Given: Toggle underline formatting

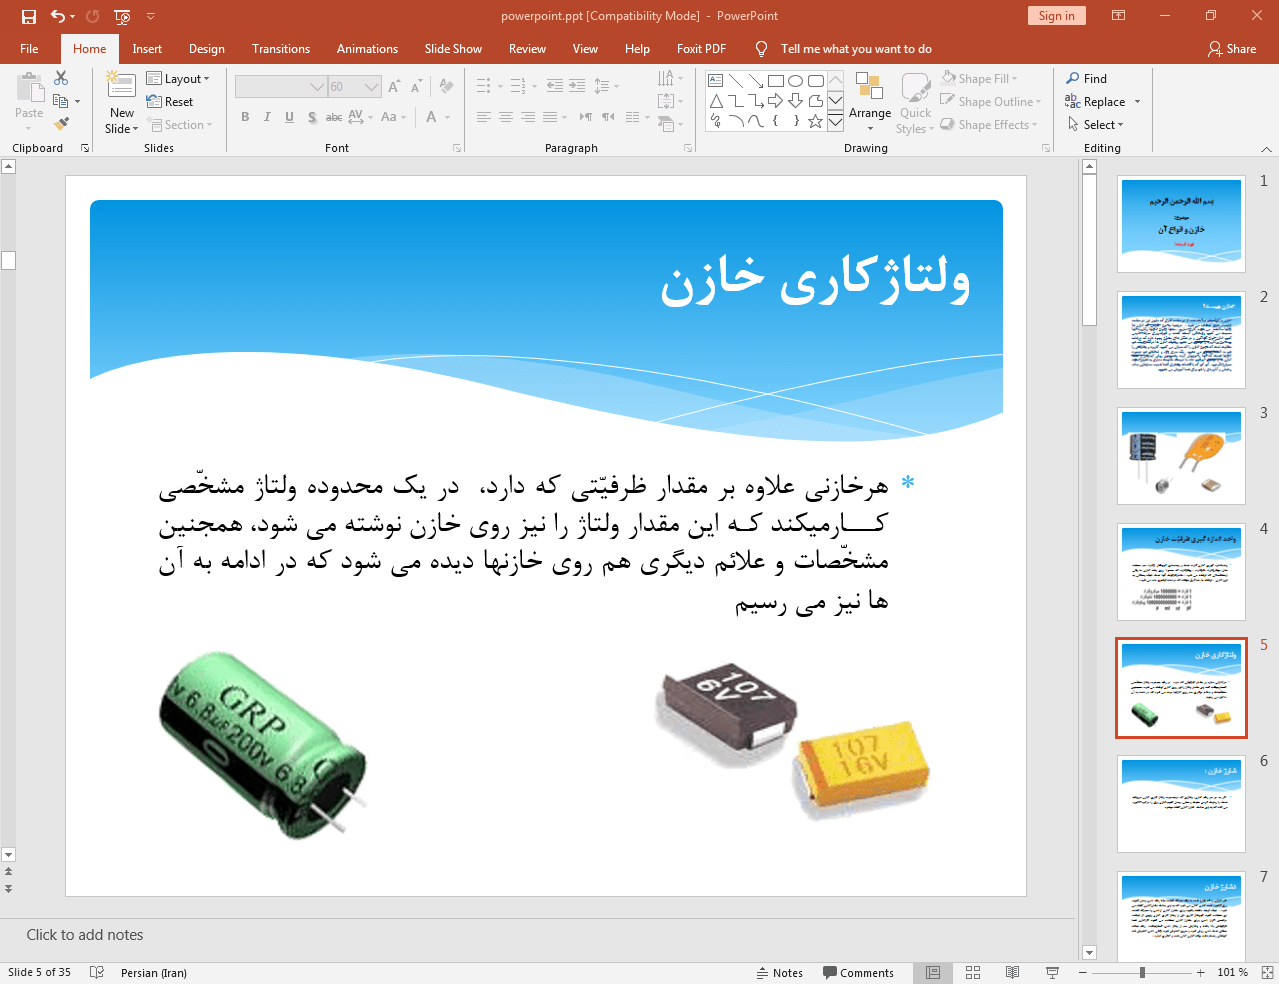Looking at the screenshot, I should point(289,117).
